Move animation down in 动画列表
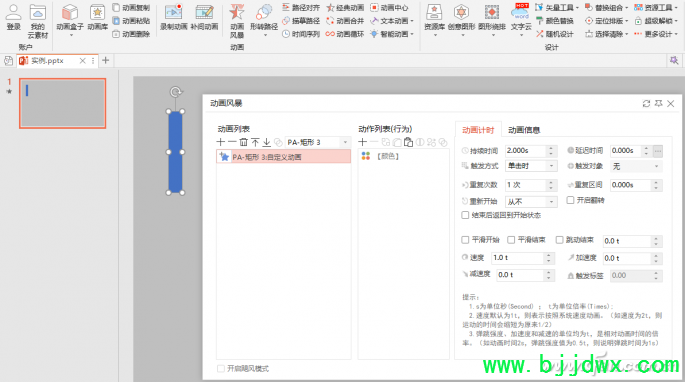 266,142
